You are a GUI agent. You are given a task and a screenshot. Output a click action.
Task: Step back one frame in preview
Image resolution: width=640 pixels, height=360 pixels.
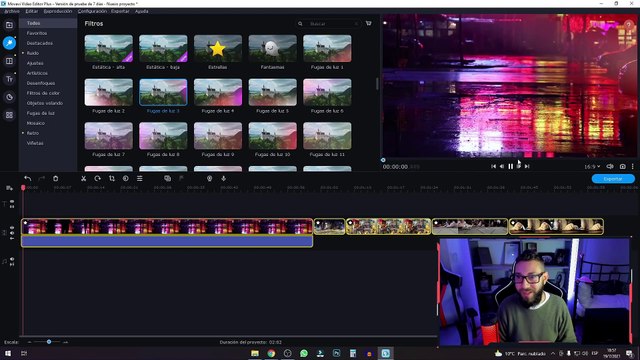(502, 166)
